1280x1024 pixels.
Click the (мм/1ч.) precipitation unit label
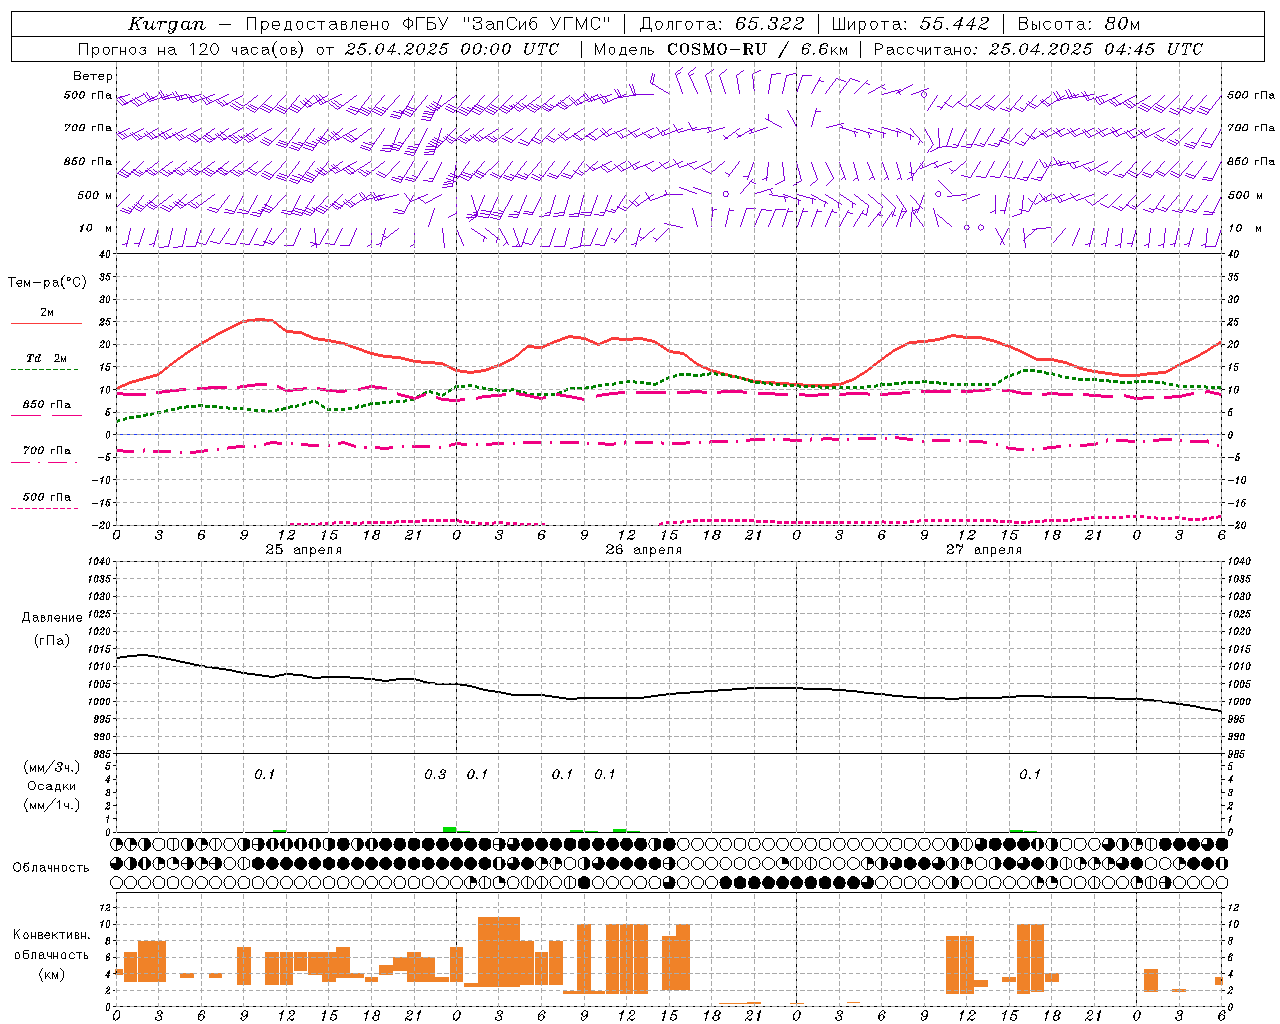point(52,805)
